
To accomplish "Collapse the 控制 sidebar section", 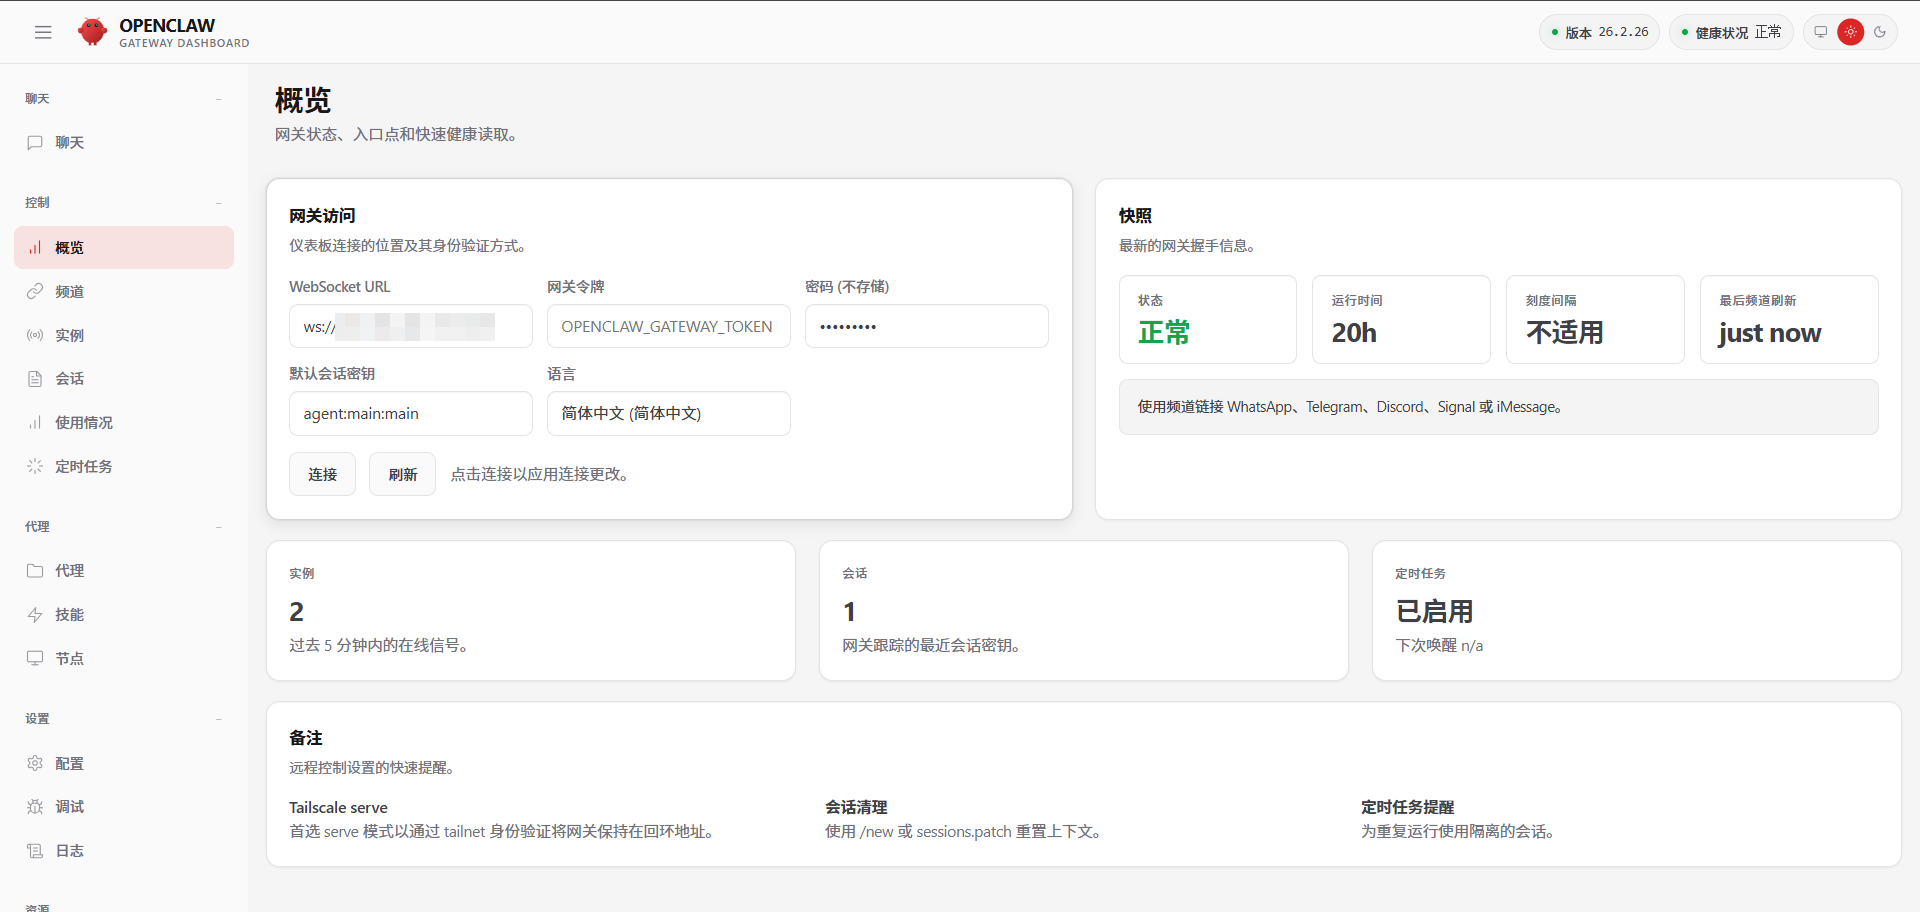I will [x=218, y=203].
